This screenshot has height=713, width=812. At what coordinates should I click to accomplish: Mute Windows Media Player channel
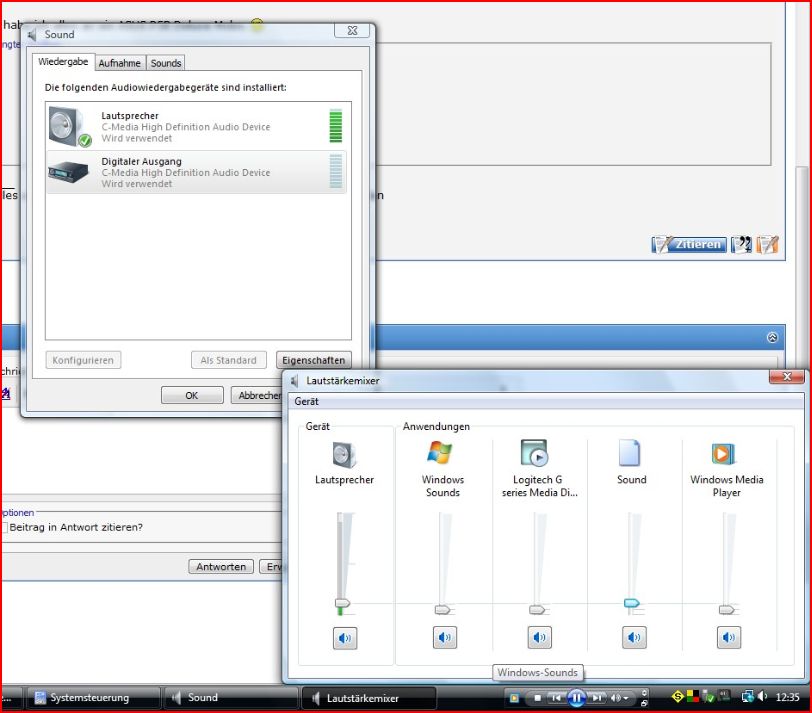pyautogui.click(x=729, y=637)
